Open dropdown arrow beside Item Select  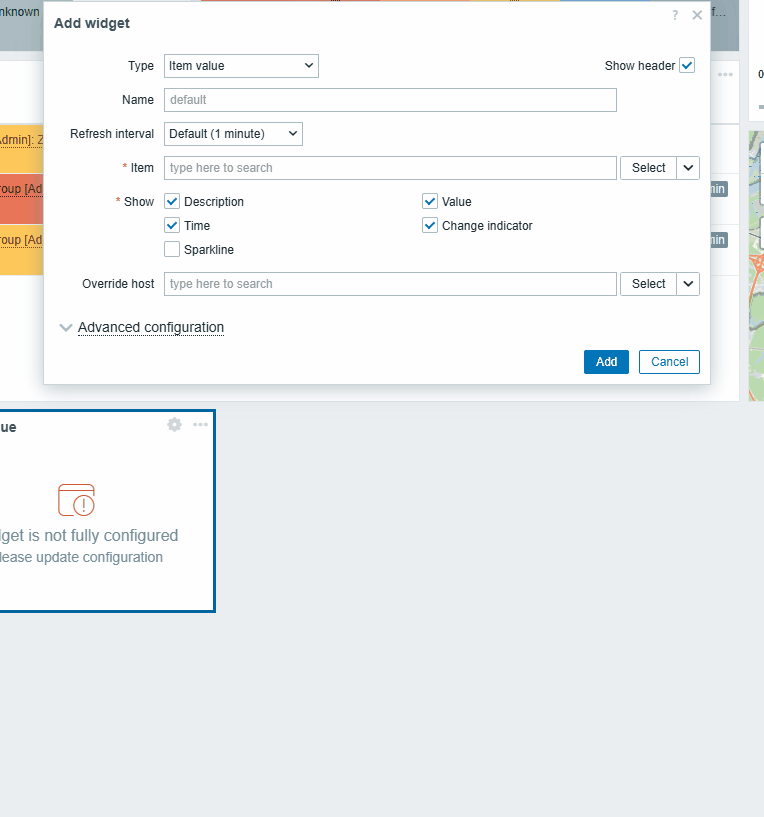688,168
